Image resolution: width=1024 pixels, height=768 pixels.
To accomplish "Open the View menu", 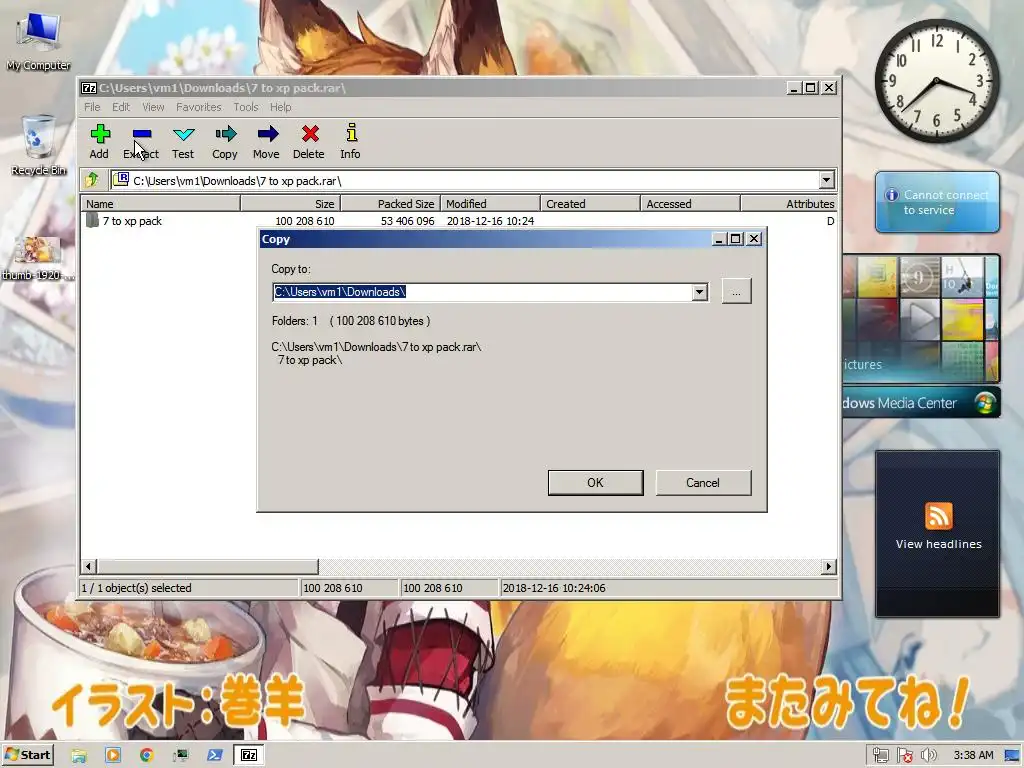I will tap(153, 107).
